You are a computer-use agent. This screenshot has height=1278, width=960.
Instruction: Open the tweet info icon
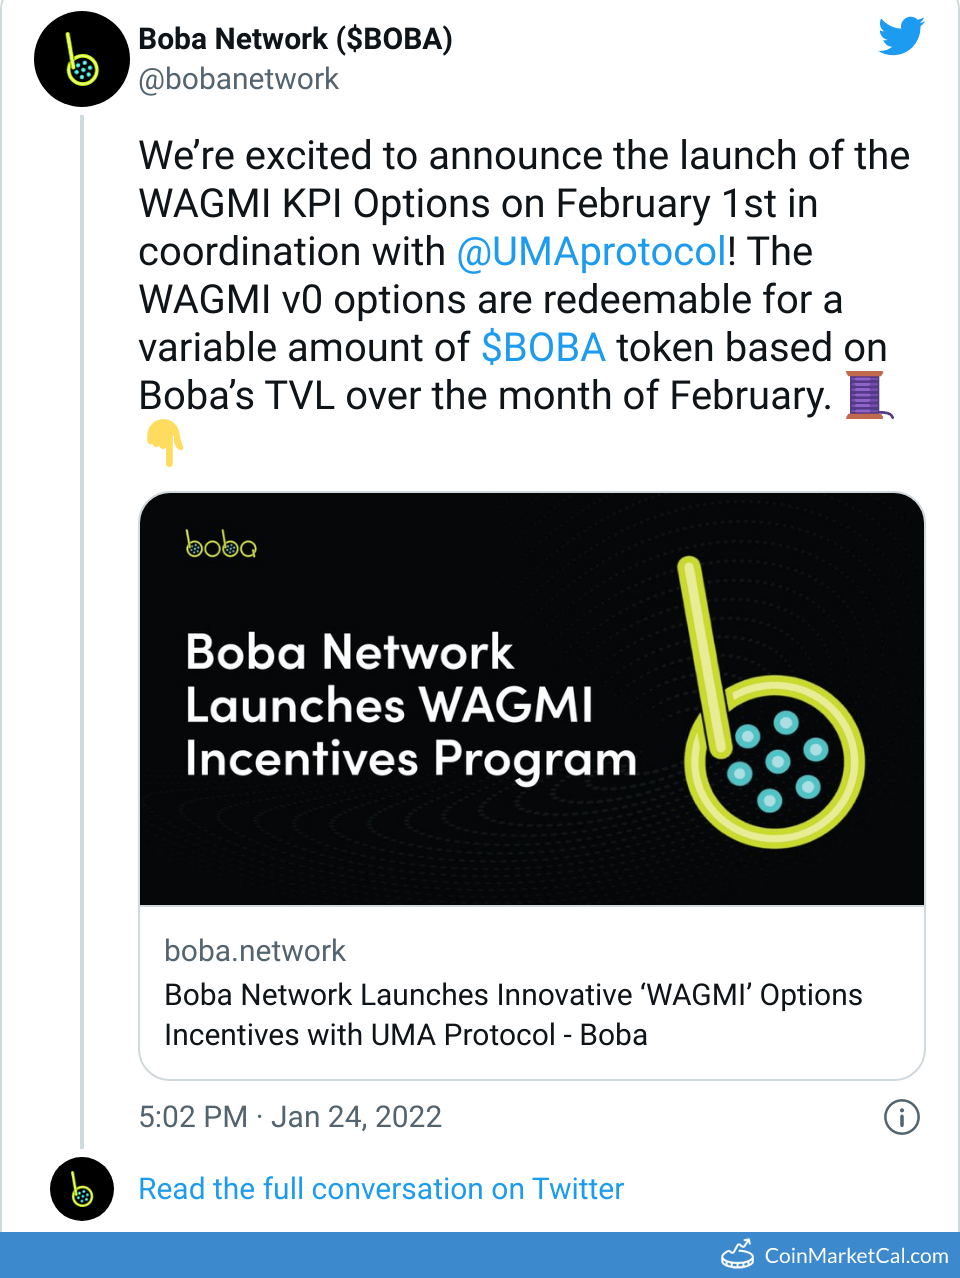click(x=901, y=1117)
